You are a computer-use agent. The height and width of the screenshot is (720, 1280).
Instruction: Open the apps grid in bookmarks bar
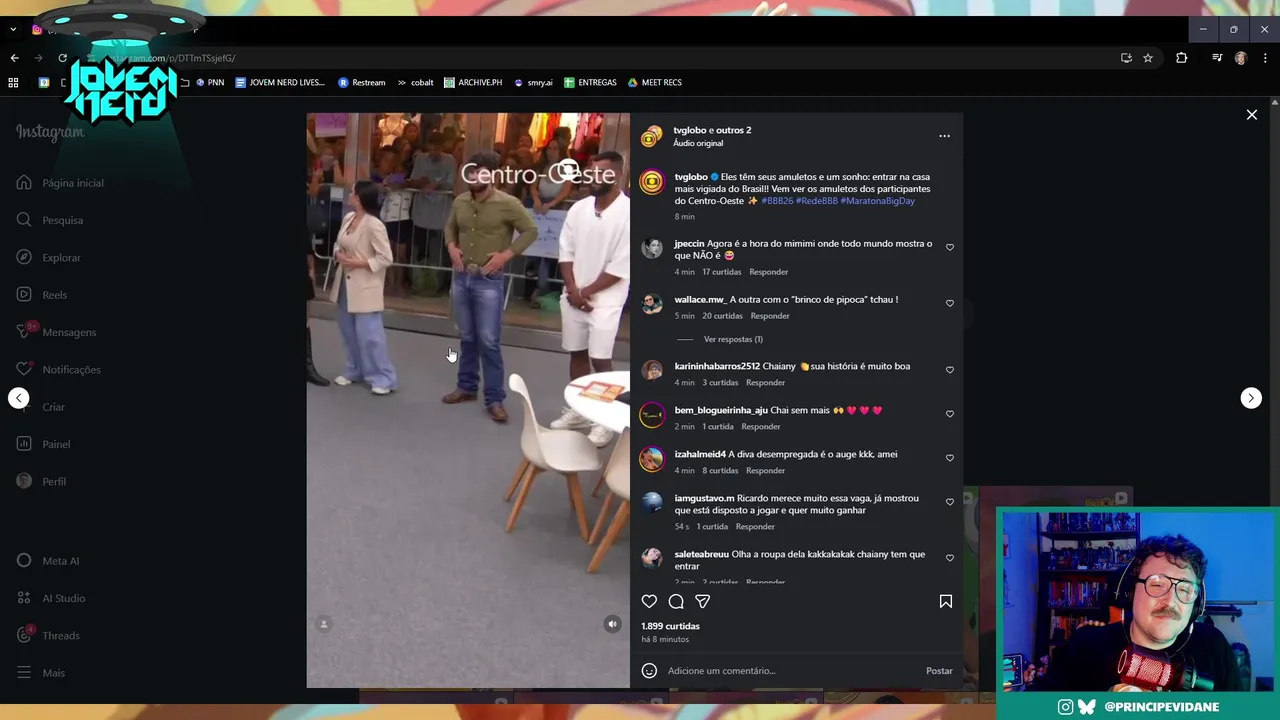pyautogui.click(x=13, y=83)
